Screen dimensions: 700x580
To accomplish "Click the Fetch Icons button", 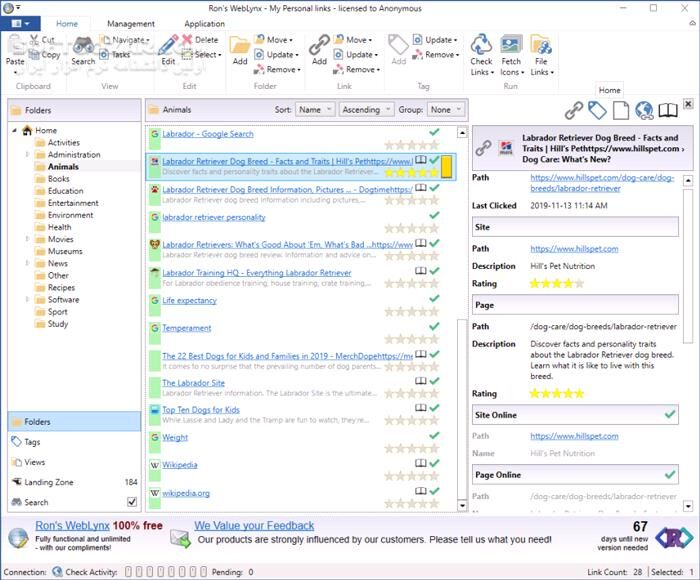I will point(511,46).
